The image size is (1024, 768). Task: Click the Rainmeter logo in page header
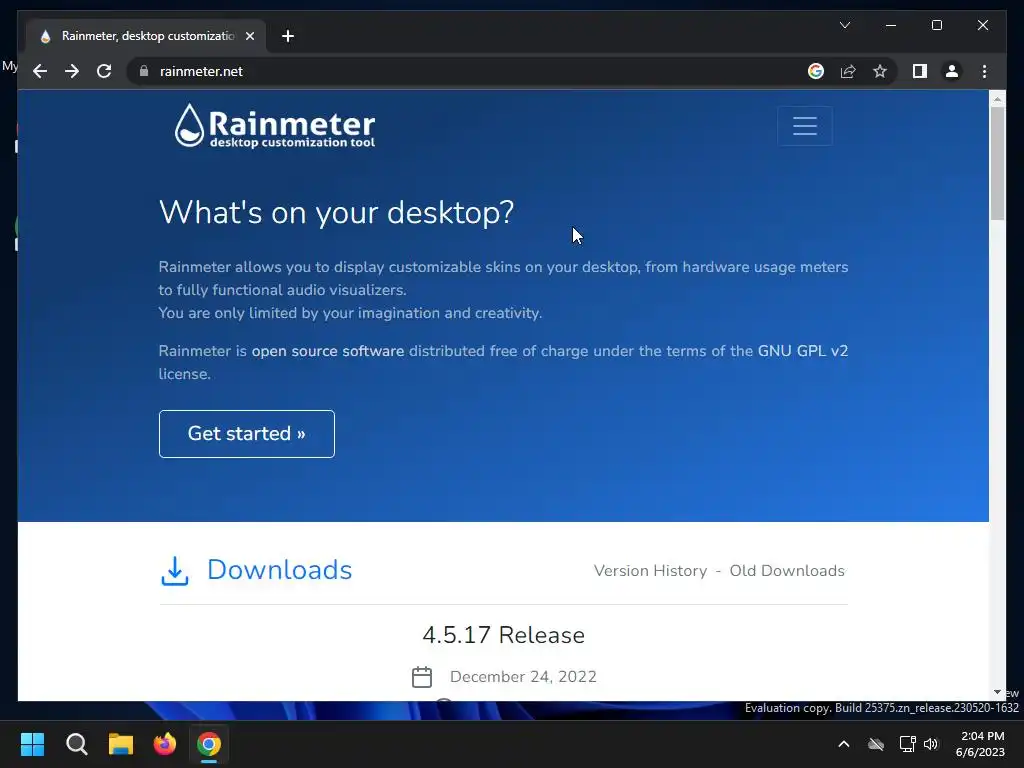coord(275,125)
